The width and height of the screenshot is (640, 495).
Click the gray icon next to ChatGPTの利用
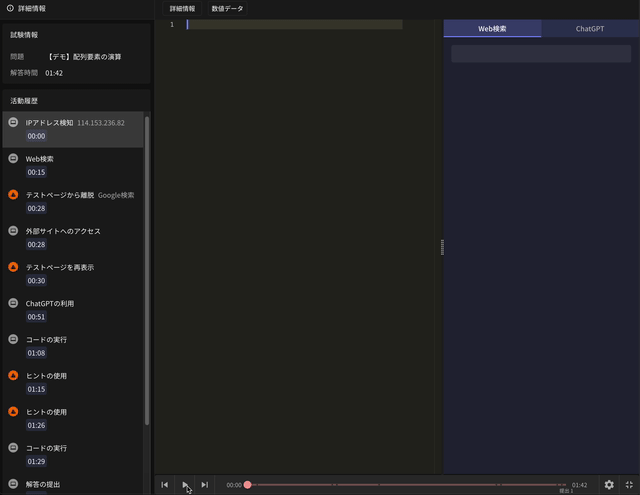pyautogui.click(x=13, y=303)
